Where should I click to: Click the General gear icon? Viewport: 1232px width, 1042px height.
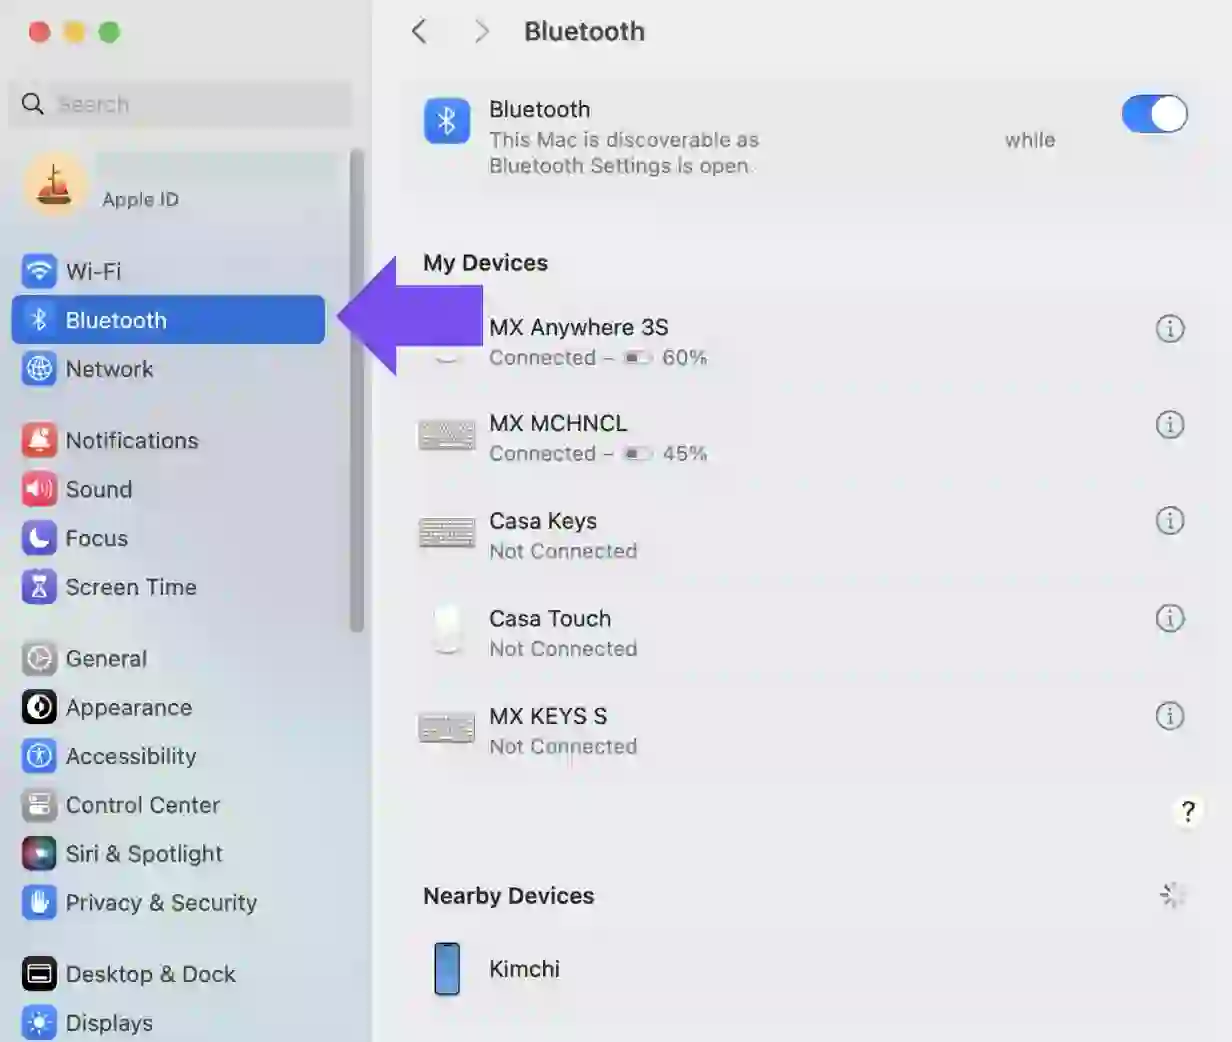coord(39,658)
